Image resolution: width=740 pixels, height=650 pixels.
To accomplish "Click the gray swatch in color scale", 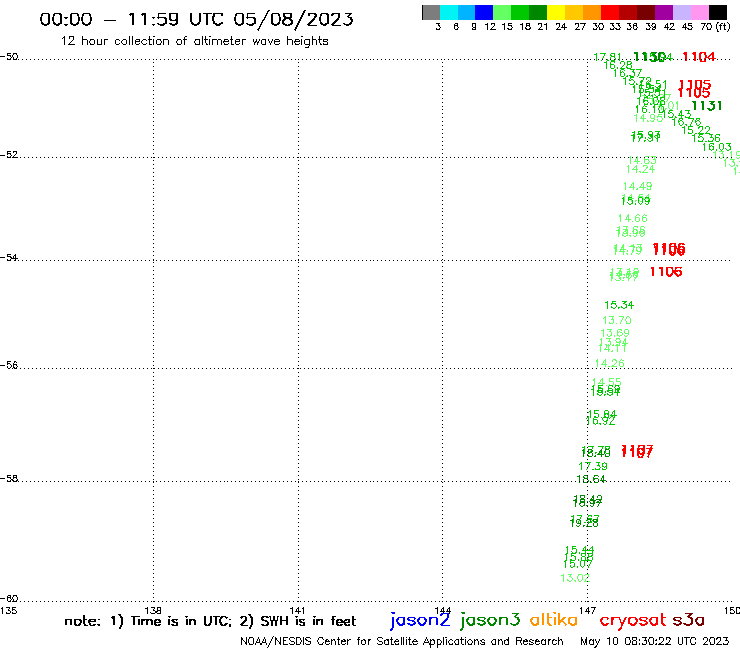I will 431,12.
